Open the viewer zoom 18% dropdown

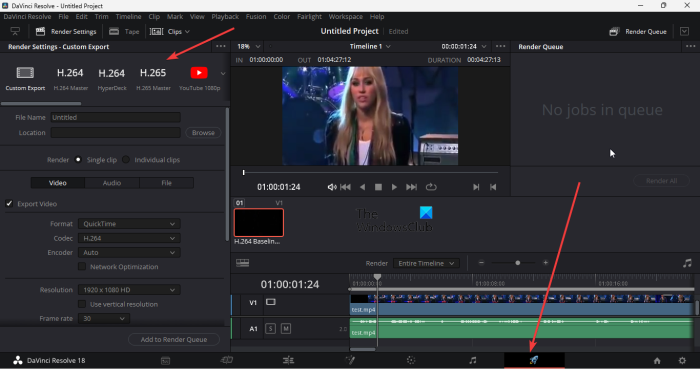pos(249,46)
